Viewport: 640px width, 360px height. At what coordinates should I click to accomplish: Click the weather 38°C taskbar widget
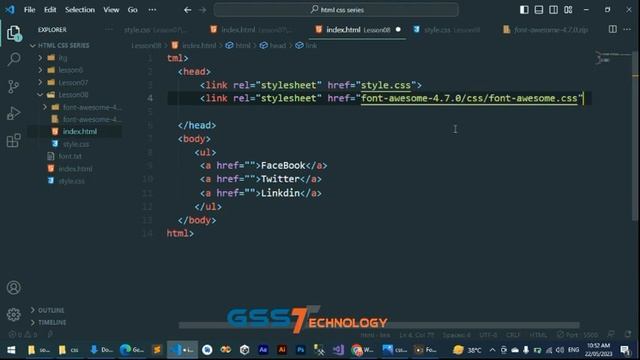467,350
